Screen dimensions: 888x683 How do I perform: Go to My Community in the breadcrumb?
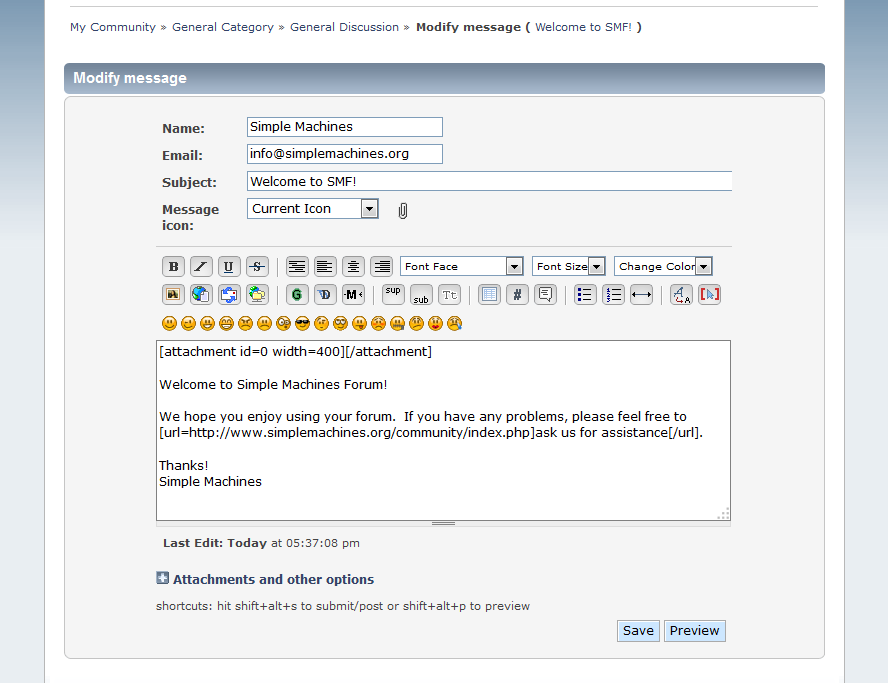coord(113,27)
